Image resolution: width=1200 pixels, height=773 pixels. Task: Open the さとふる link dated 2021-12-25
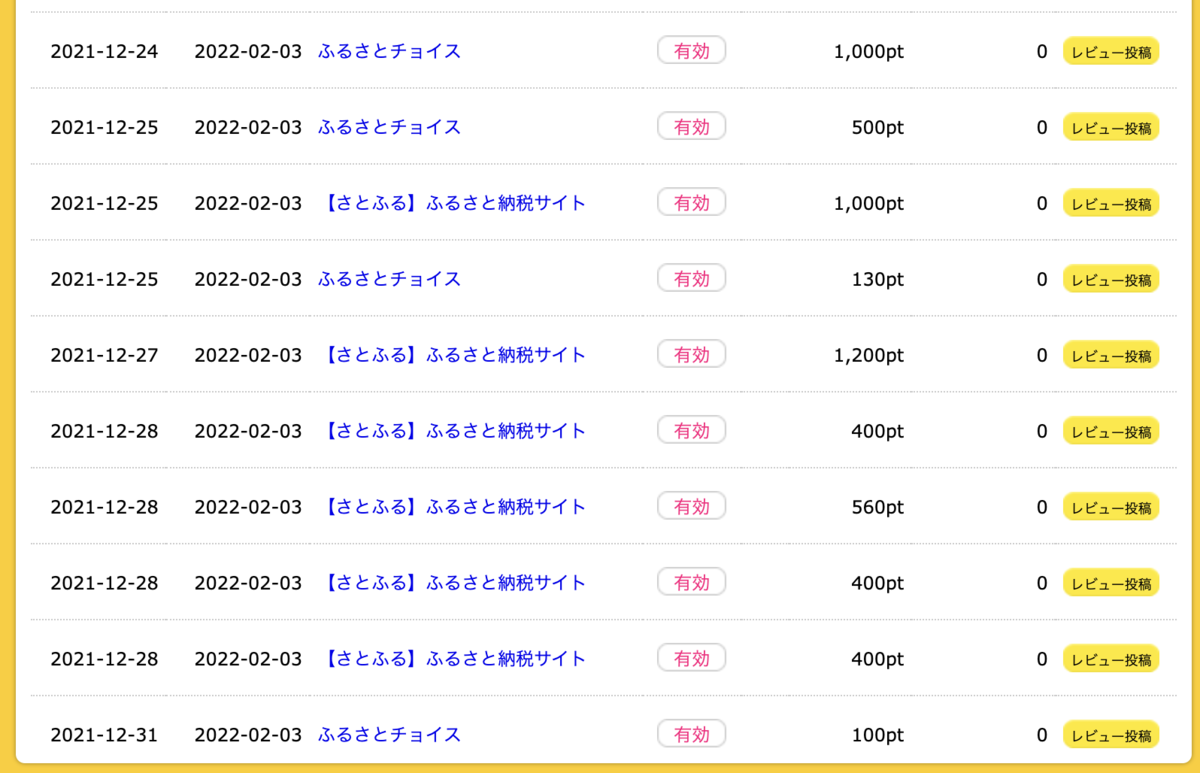point(451,202)
